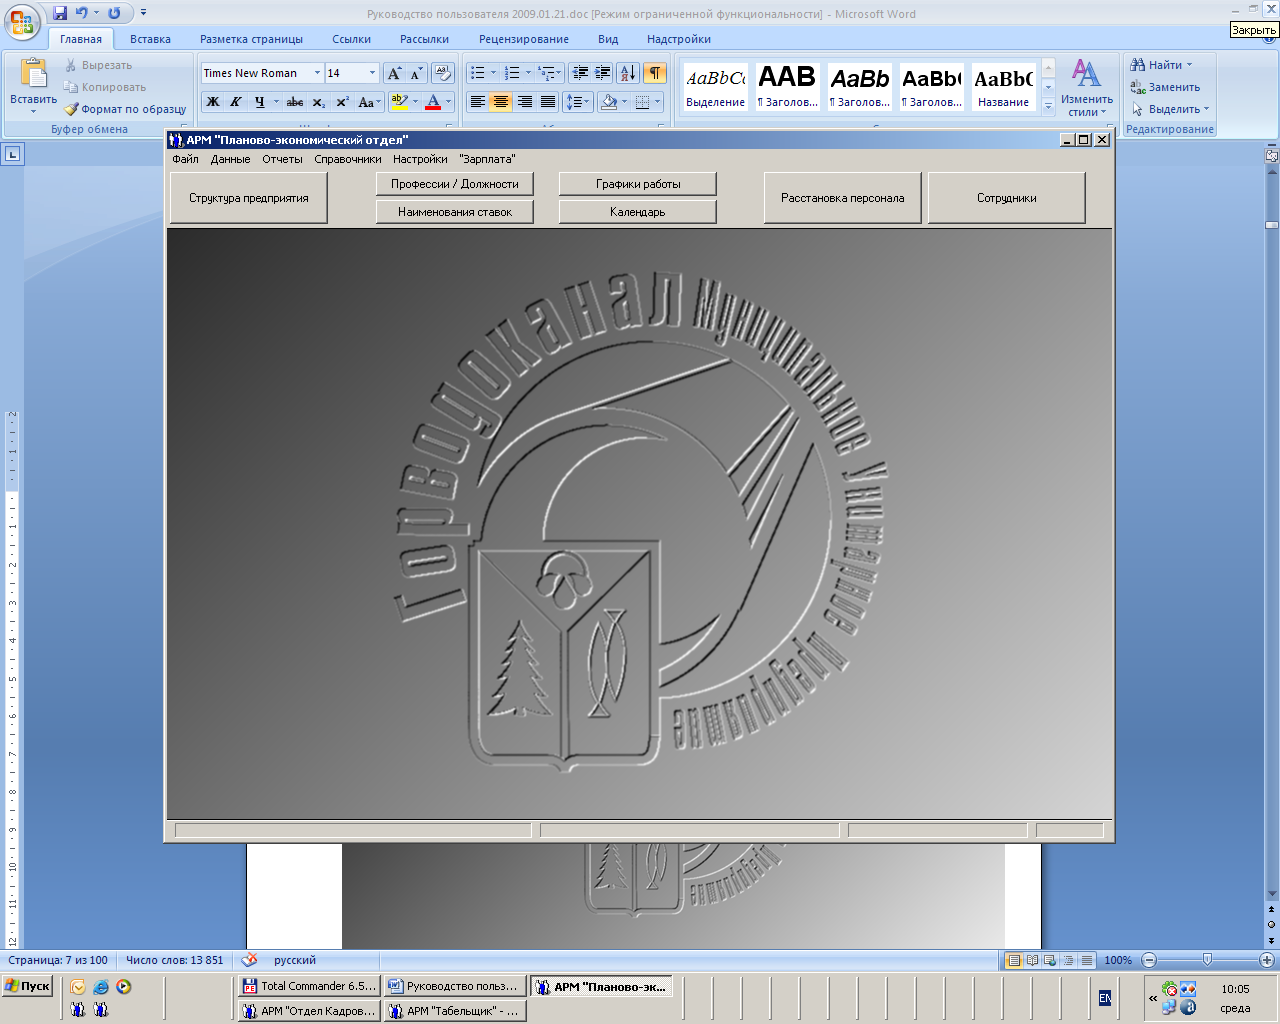Image resolution: width=1280 pixels, height=1024 pixels.
Task: Switch to Total Commander in taskbar
Action: 310,986
